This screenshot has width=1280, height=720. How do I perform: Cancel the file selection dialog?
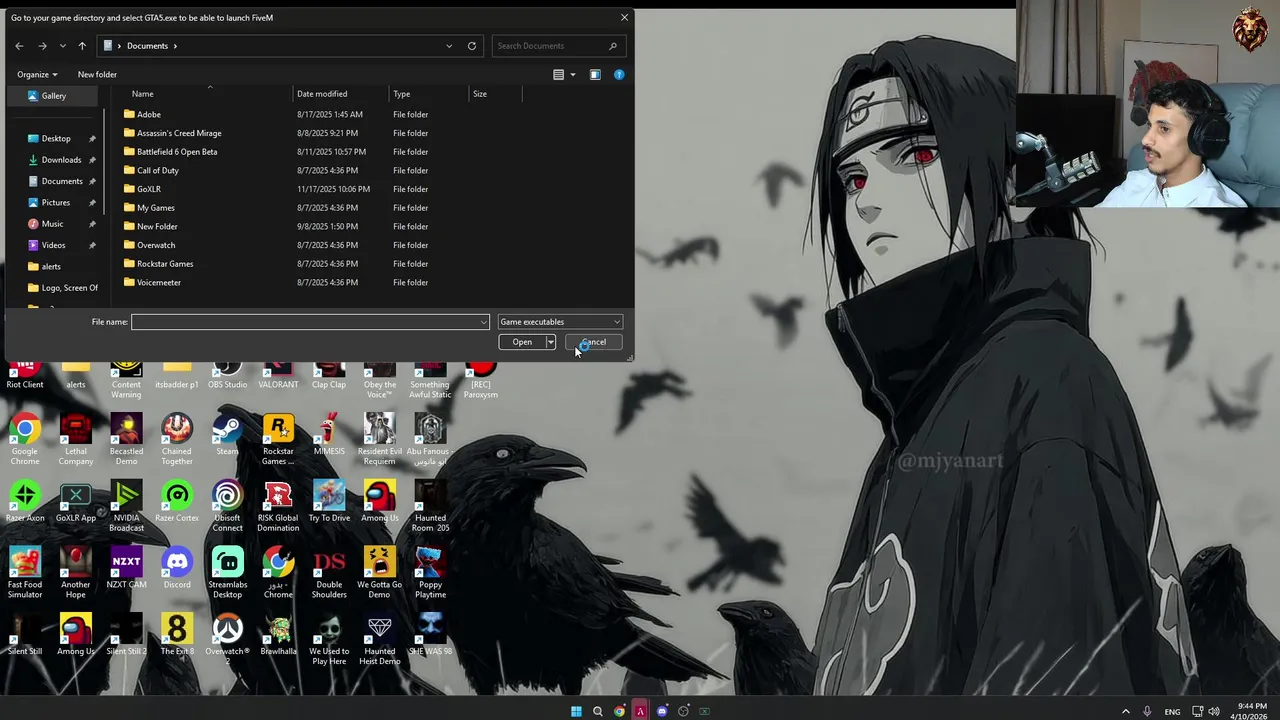pyautogui.click(x=594, y=342)
